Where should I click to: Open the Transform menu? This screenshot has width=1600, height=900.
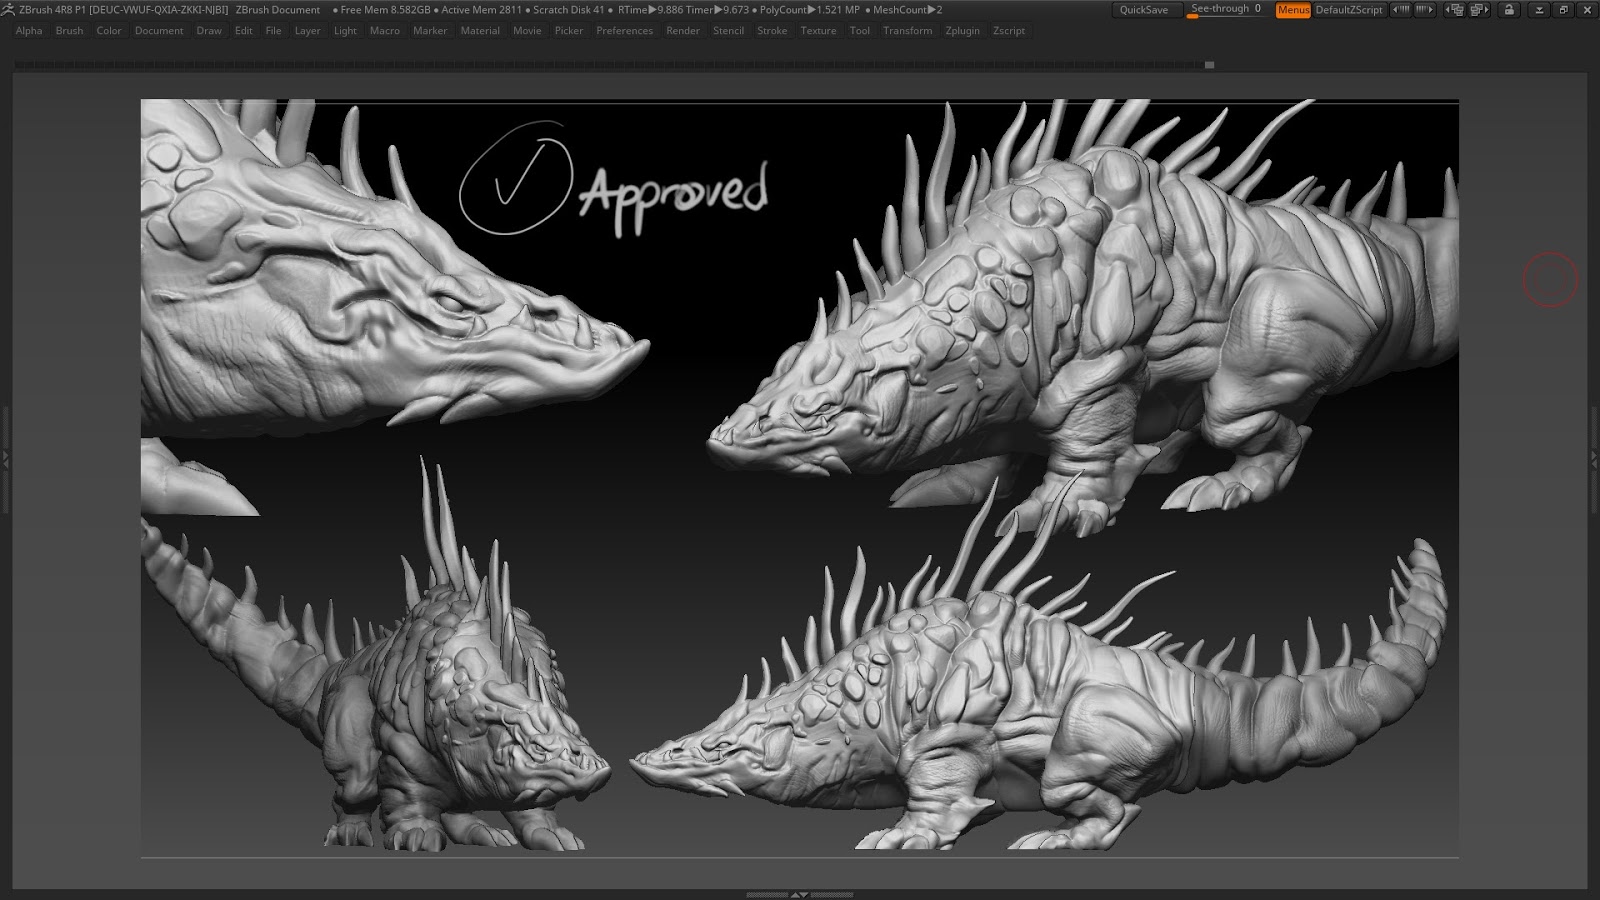point(908,31)
